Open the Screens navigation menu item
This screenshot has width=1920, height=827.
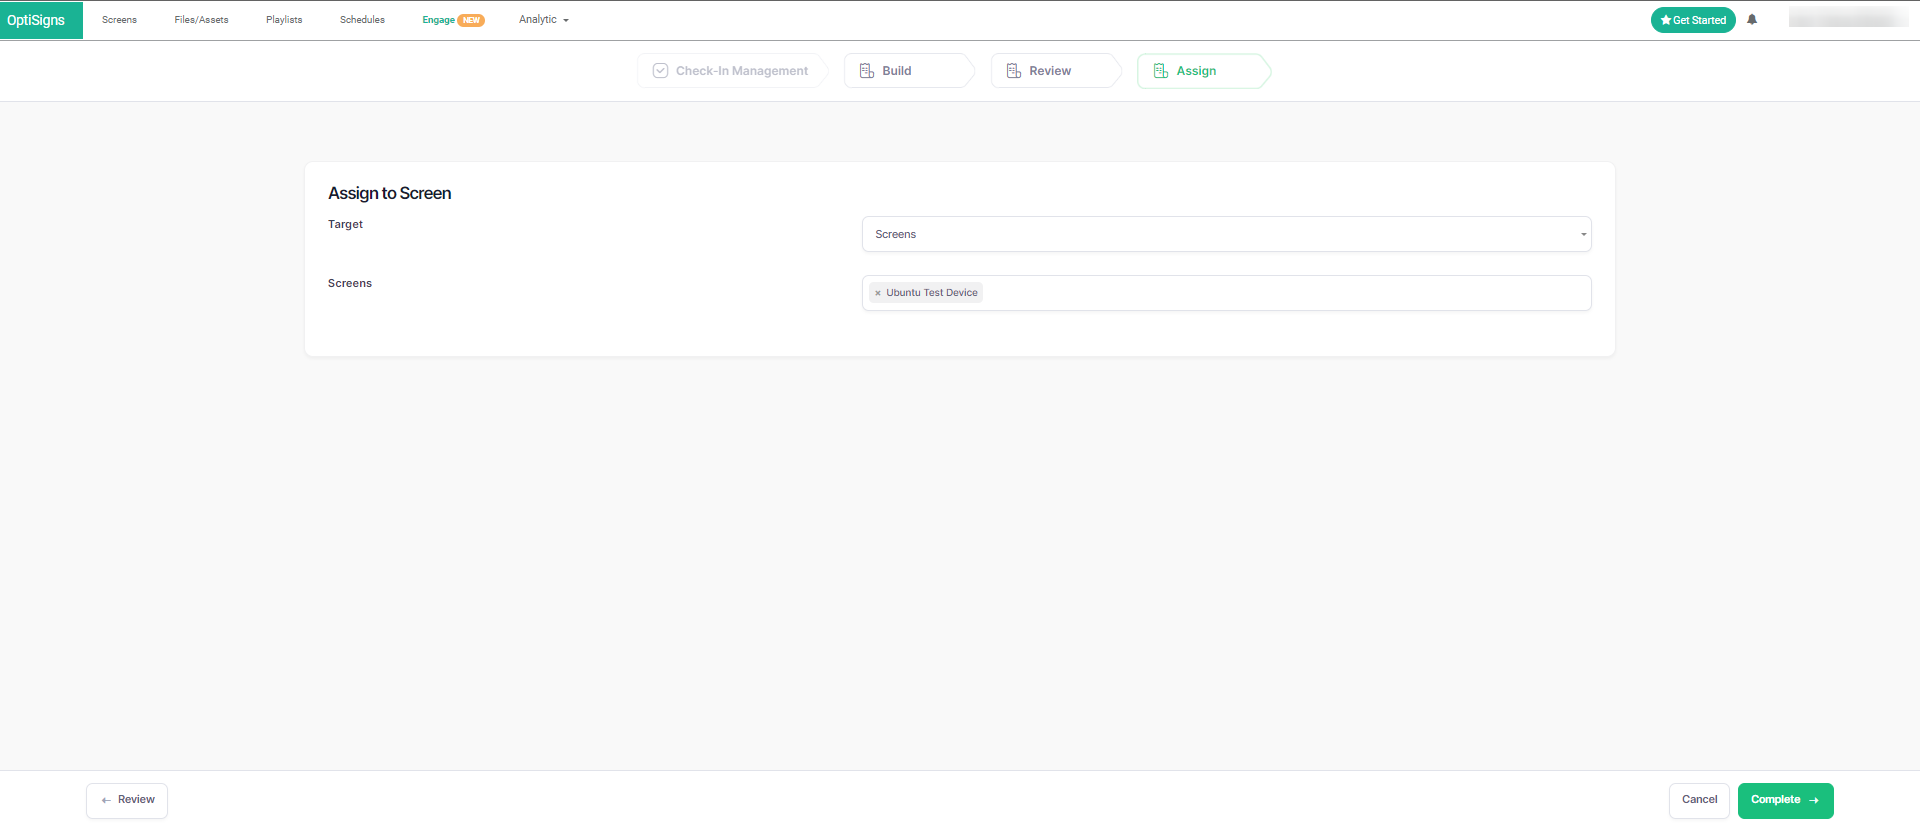pyautogui.click(x=119, y=20)
